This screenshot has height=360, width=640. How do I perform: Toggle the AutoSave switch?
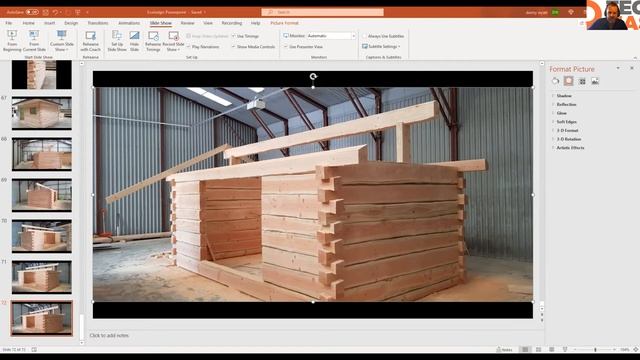32,12
